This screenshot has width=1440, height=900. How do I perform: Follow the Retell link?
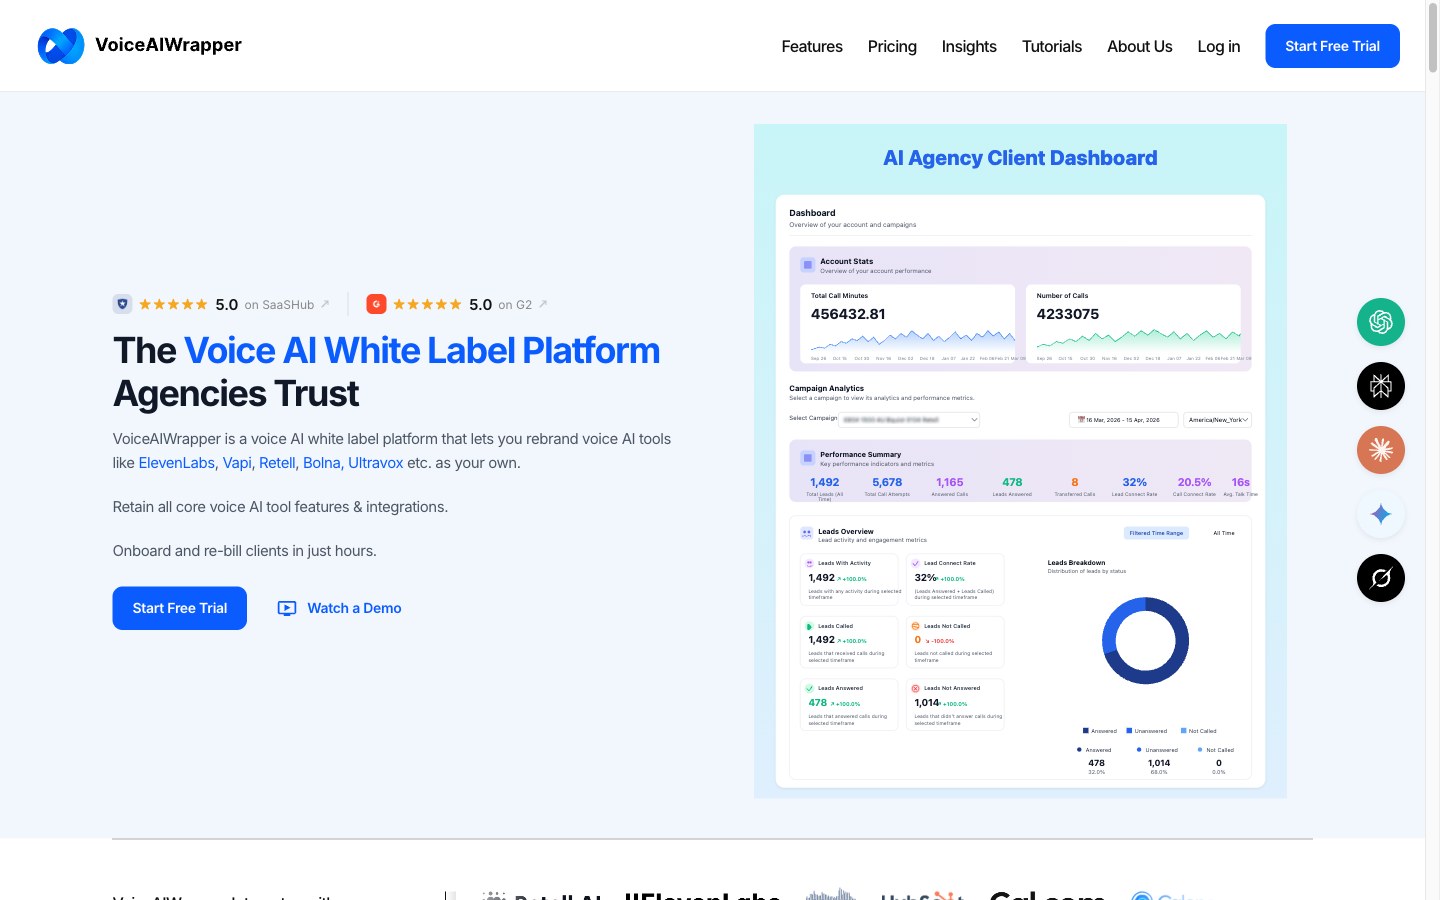click(x=277, y=463)
